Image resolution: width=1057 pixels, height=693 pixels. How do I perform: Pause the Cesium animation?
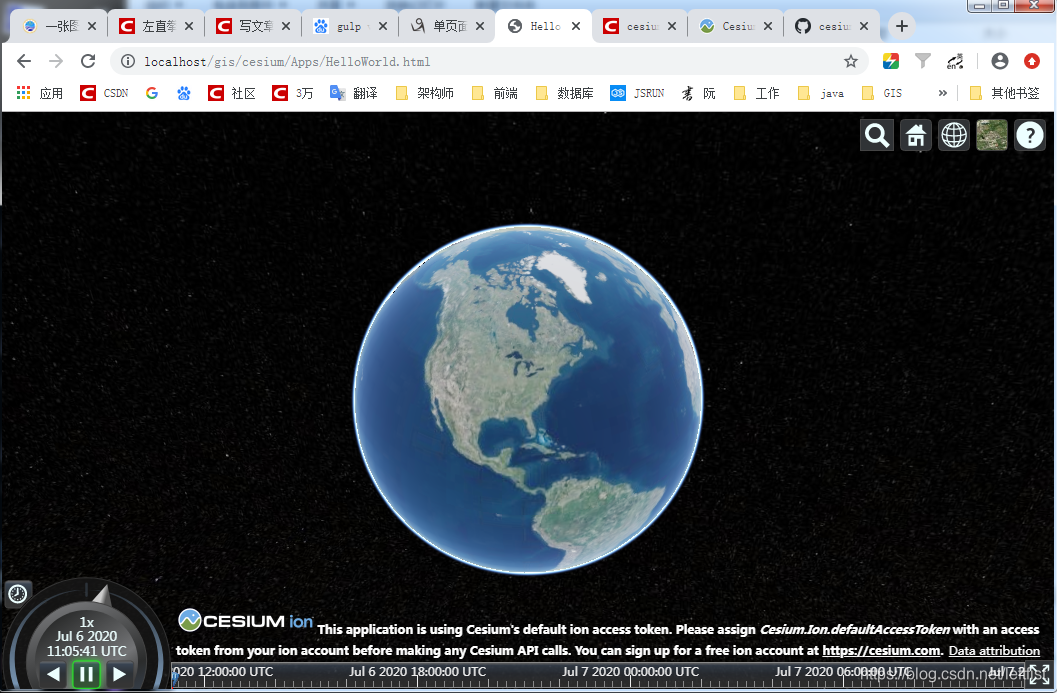pyautogui.click(x=86, y=674)
